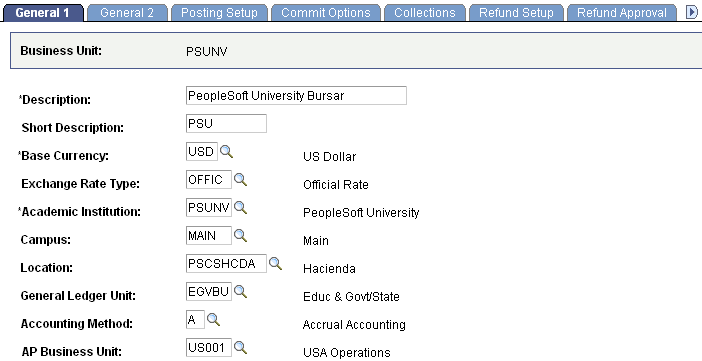Click the Exchange Rate Type lookup icon
This screenshot has width=702, height=361.
click(240, 180)
